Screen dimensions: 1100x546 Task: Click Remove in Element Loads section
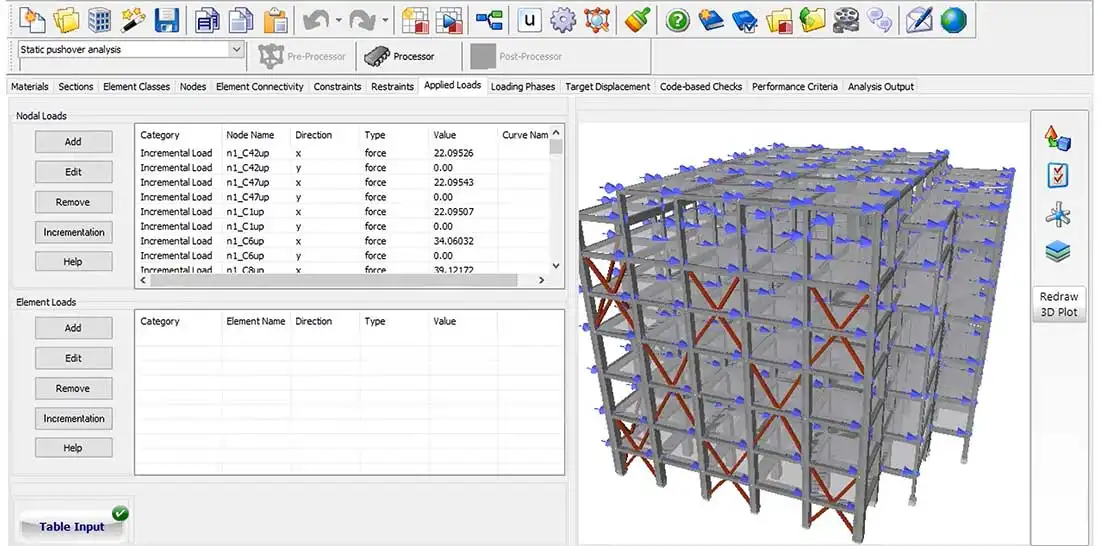(x=73, y=388)
